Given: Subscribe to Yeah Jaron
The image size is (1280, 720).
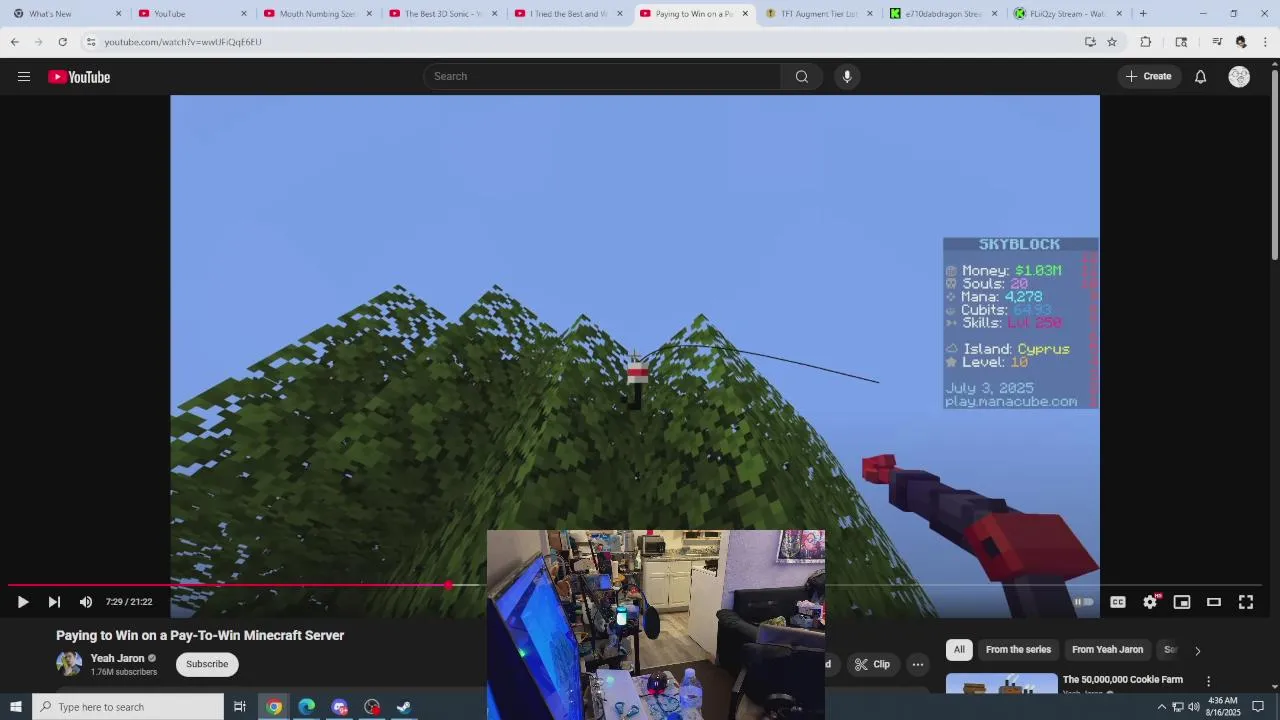Looking at the screenshot, I should 207,664.
